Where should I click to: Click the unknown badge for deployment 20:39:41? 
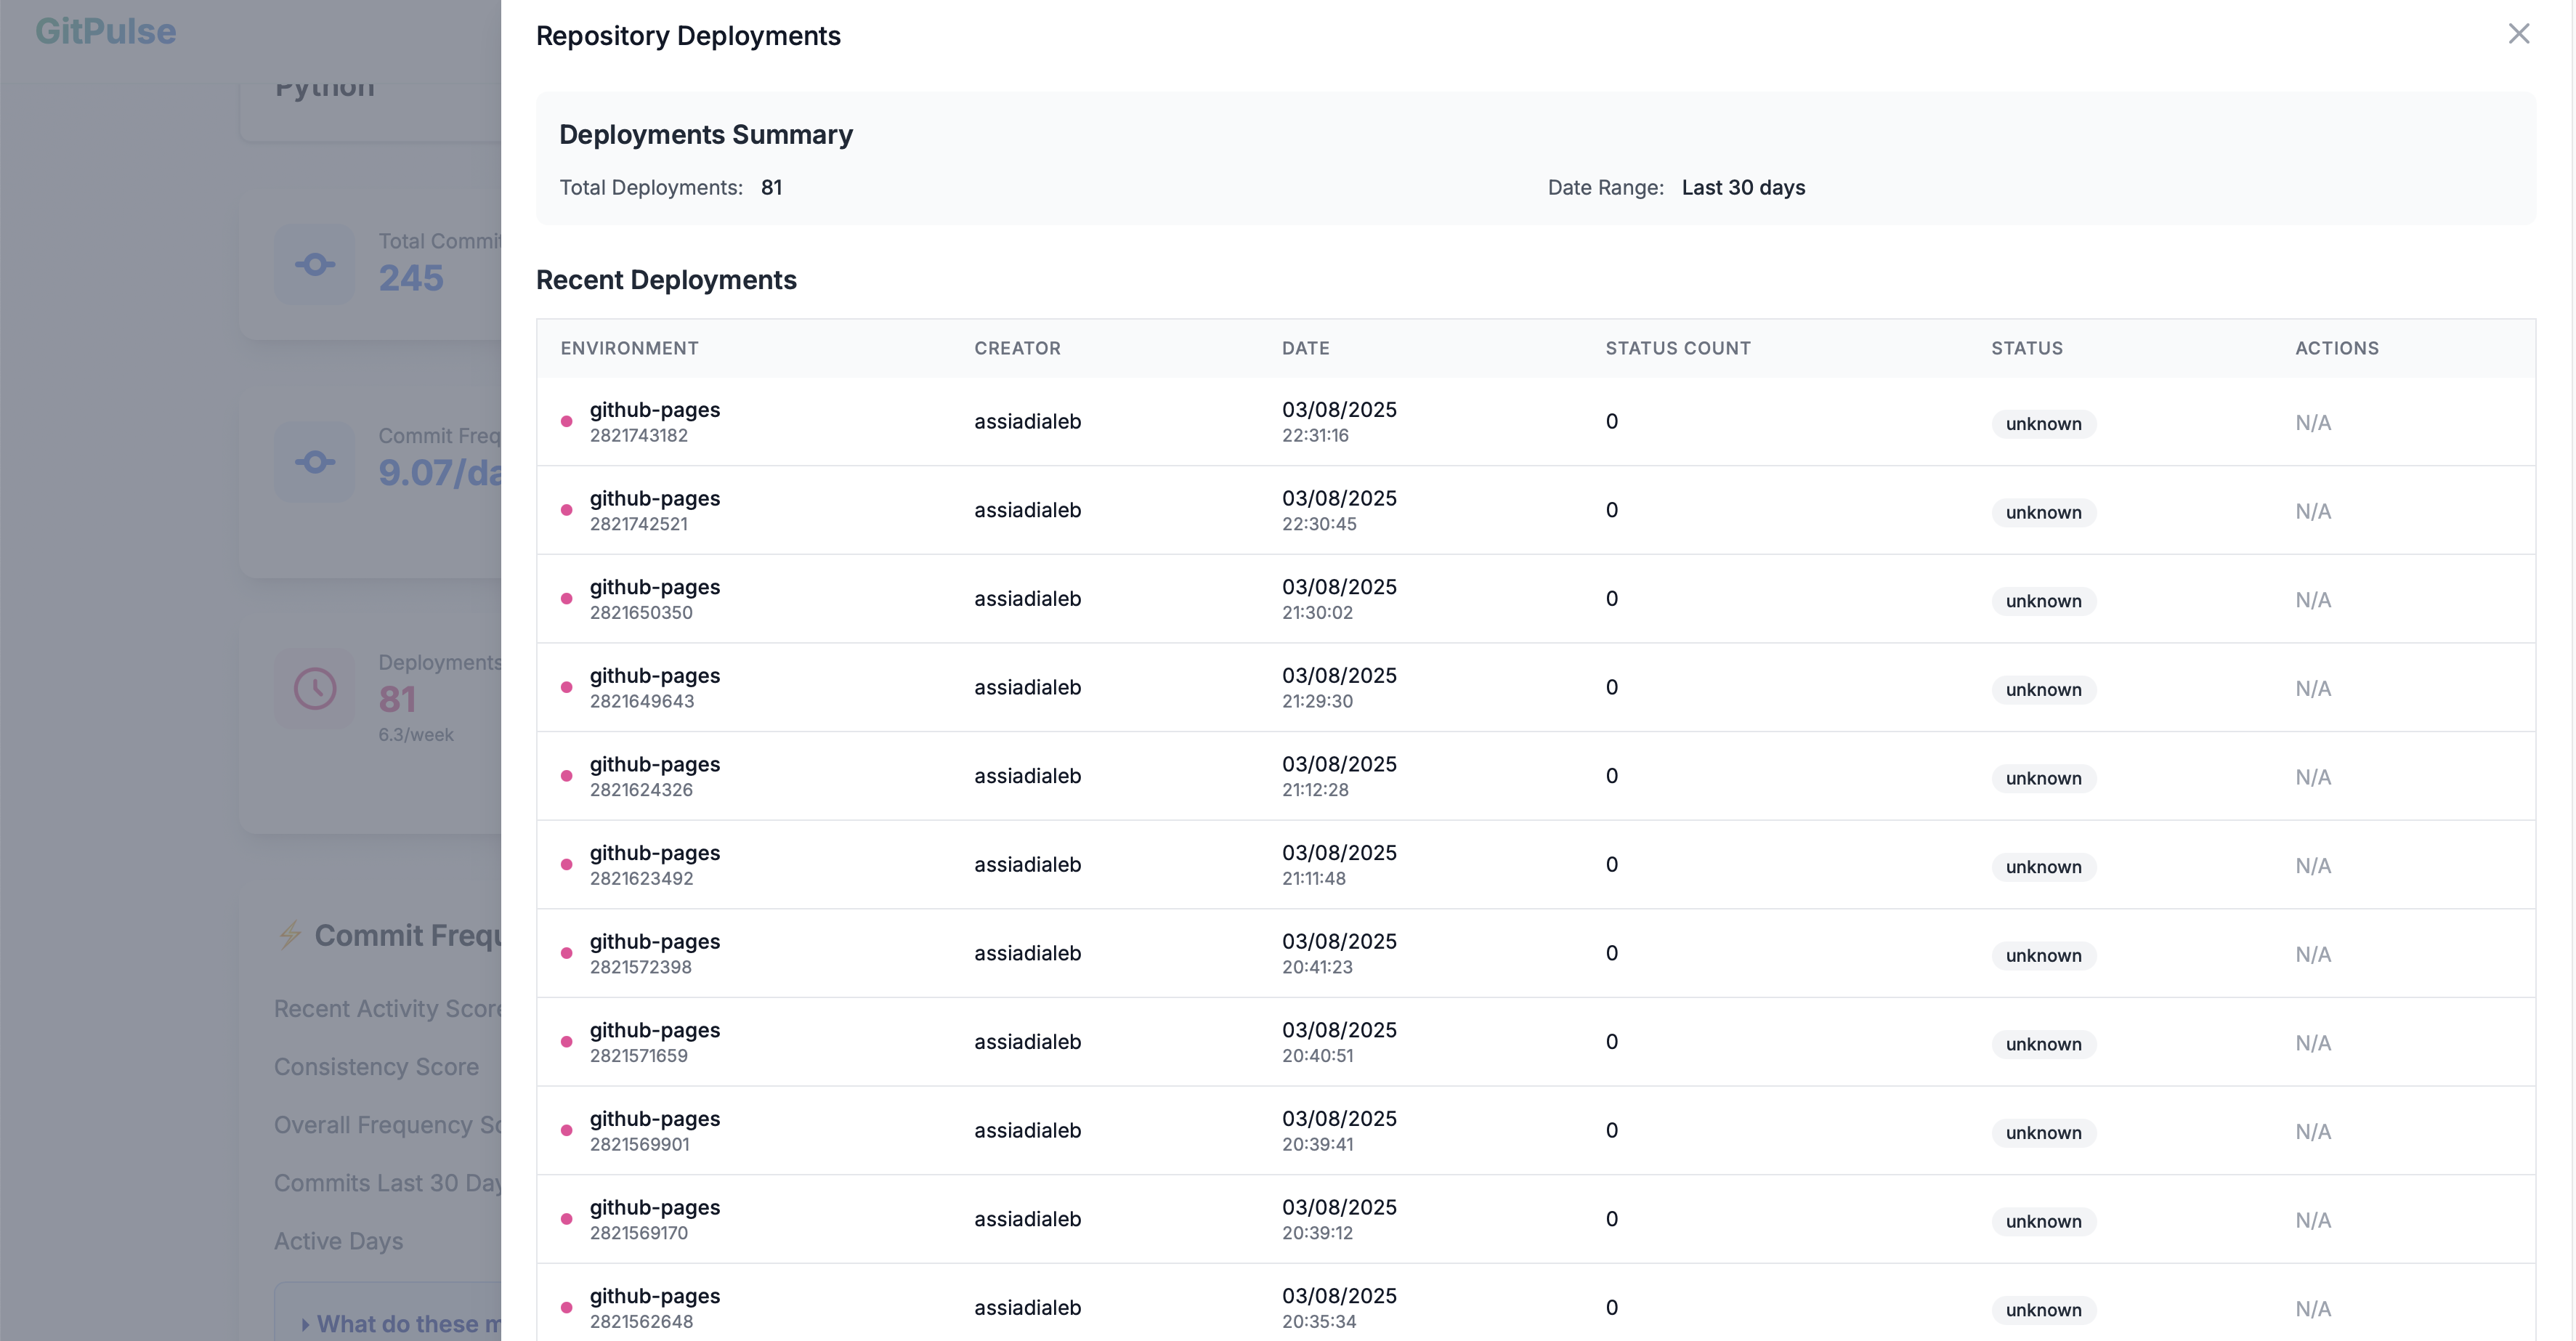click(2043, 1133)
